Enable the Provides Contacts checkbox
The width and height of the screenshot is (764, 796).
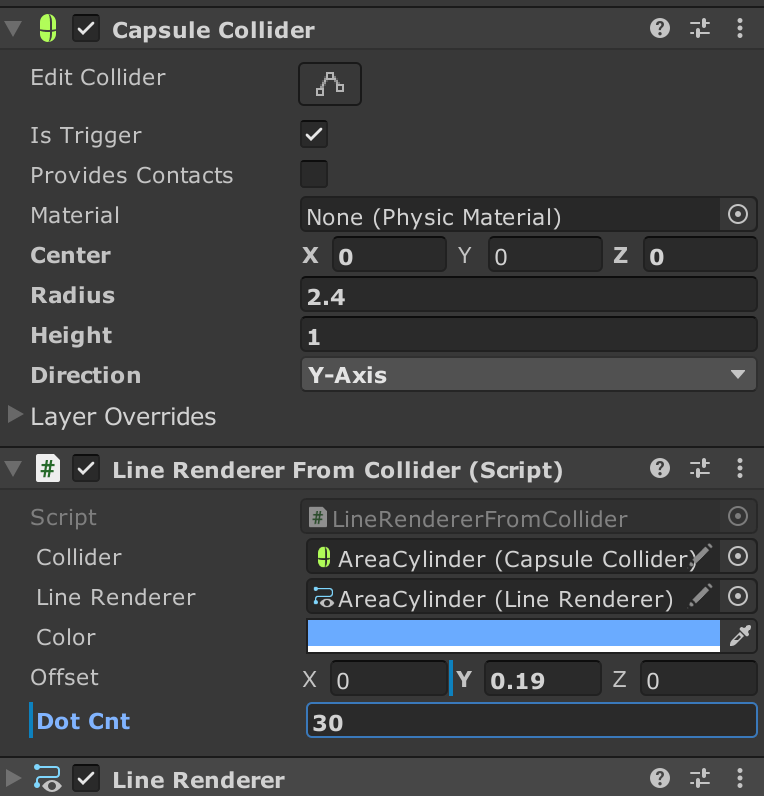(x=314, y=174)
